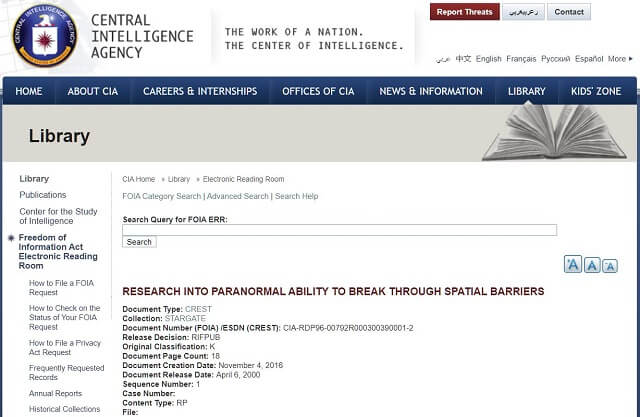Image resolution: width=640 pixels, height=417 pixels.
Task: Open Center for the Study of Intelligence
Action: click(x=58, y=216)
